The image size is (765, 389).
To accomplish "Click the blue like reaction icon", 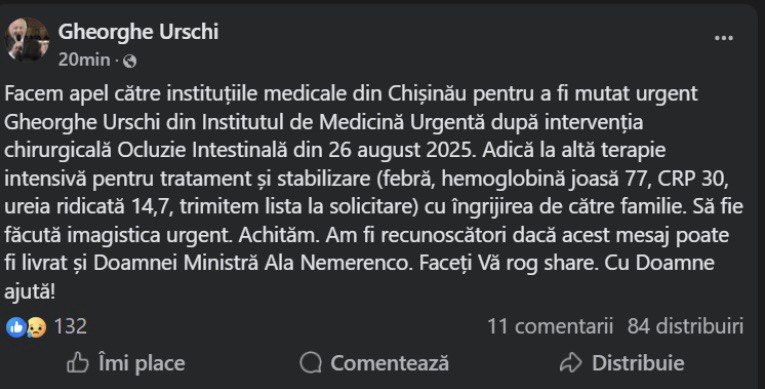I will pyautogui.click(x=16, y=327).
